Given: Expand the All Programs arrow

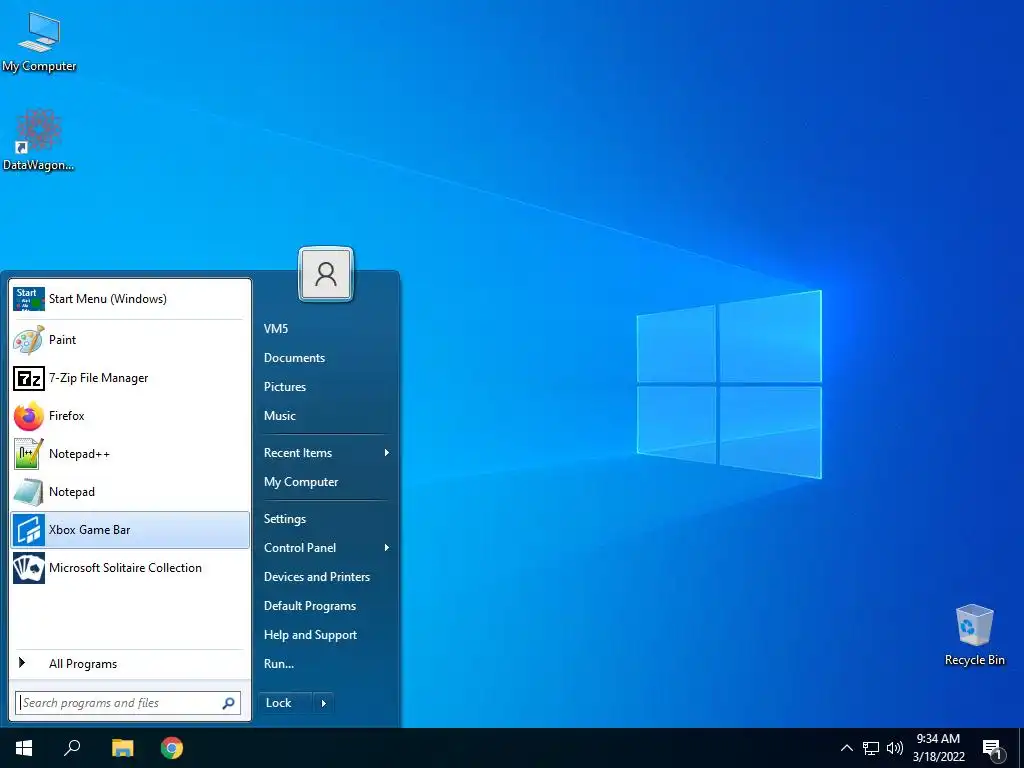Looking at the screenshot, I should (x=22, y=663).
